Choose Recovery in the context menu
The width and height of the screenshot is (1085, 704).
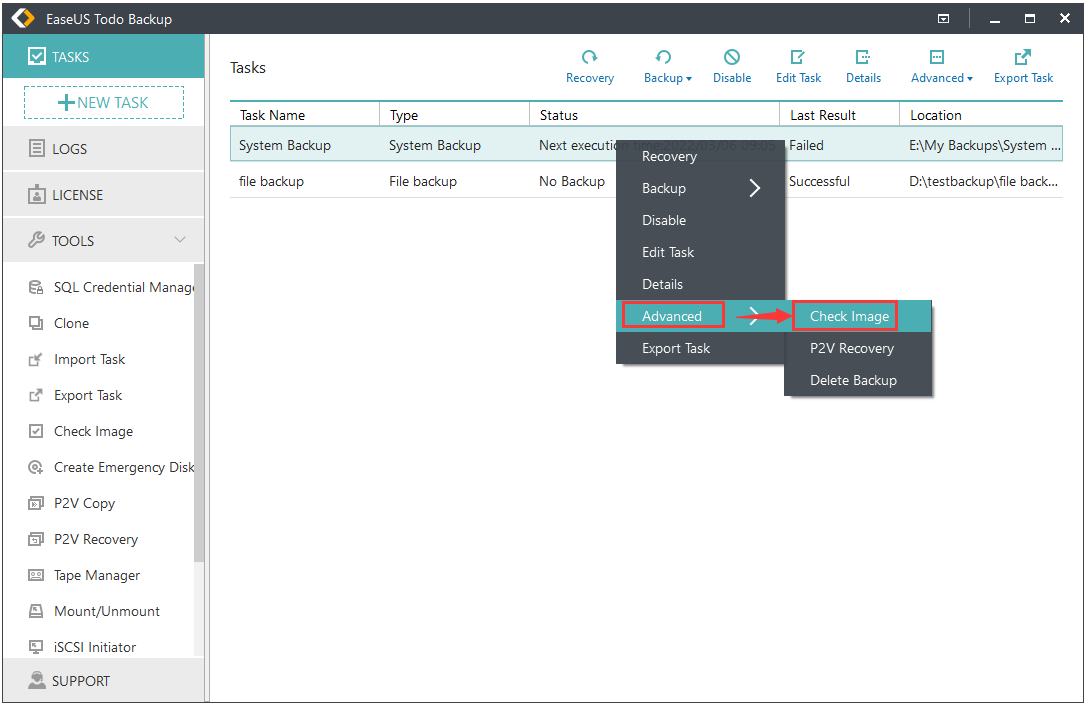coord(700,156)
